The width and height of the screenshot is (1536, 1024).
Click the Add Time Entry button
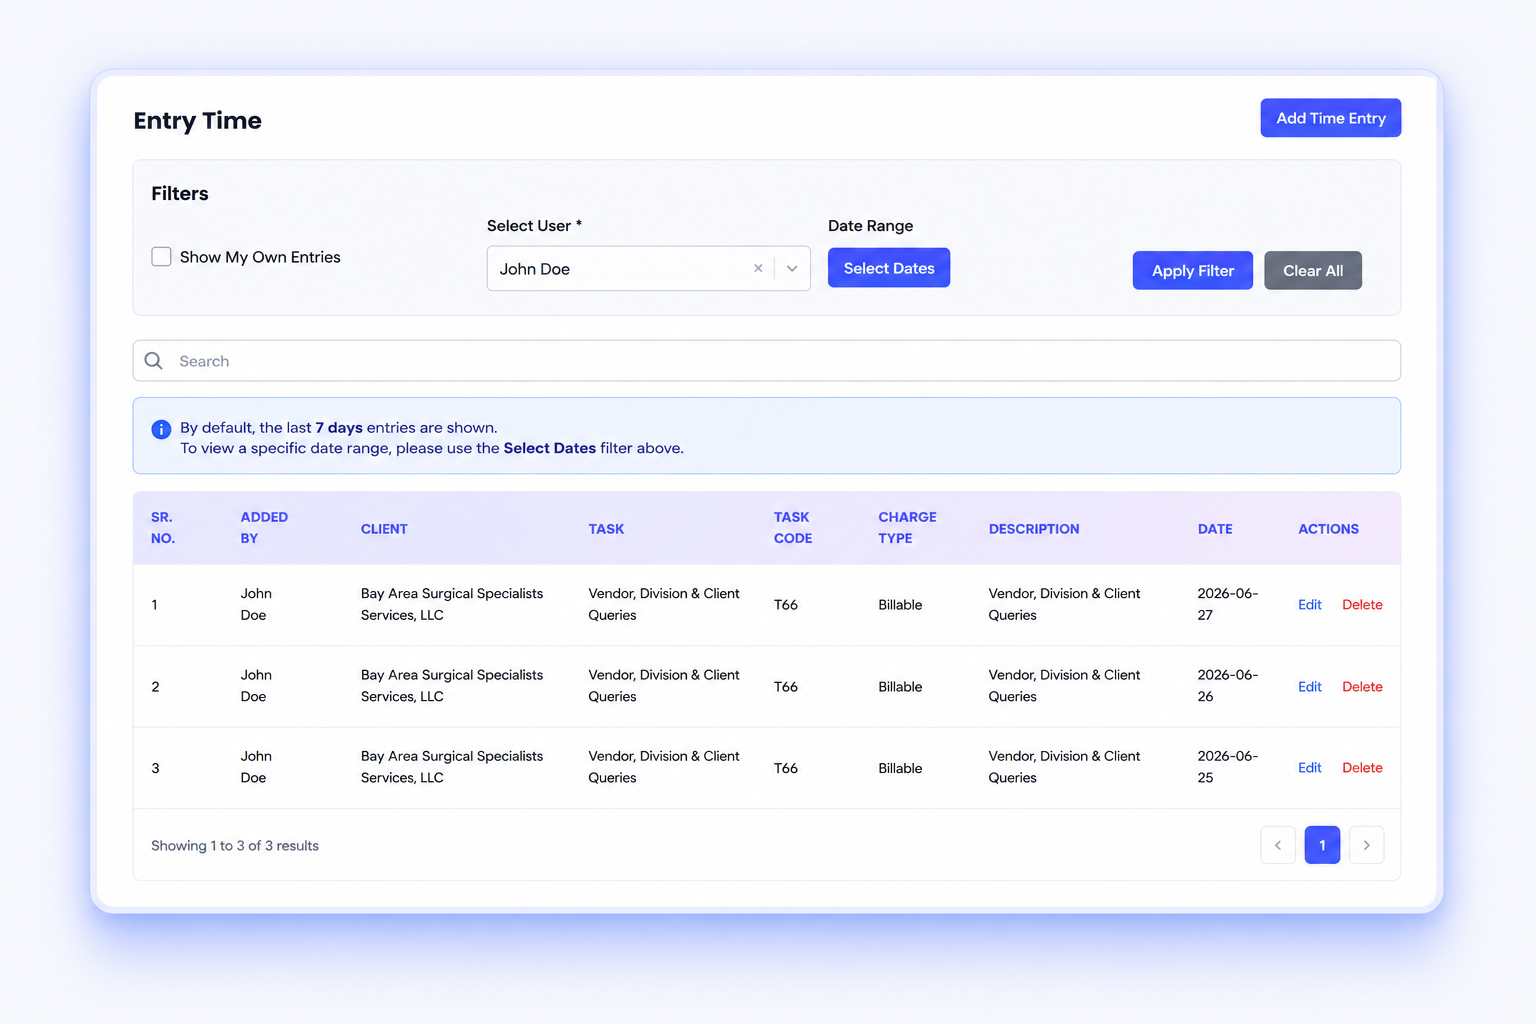click(x=1330, y=118)
